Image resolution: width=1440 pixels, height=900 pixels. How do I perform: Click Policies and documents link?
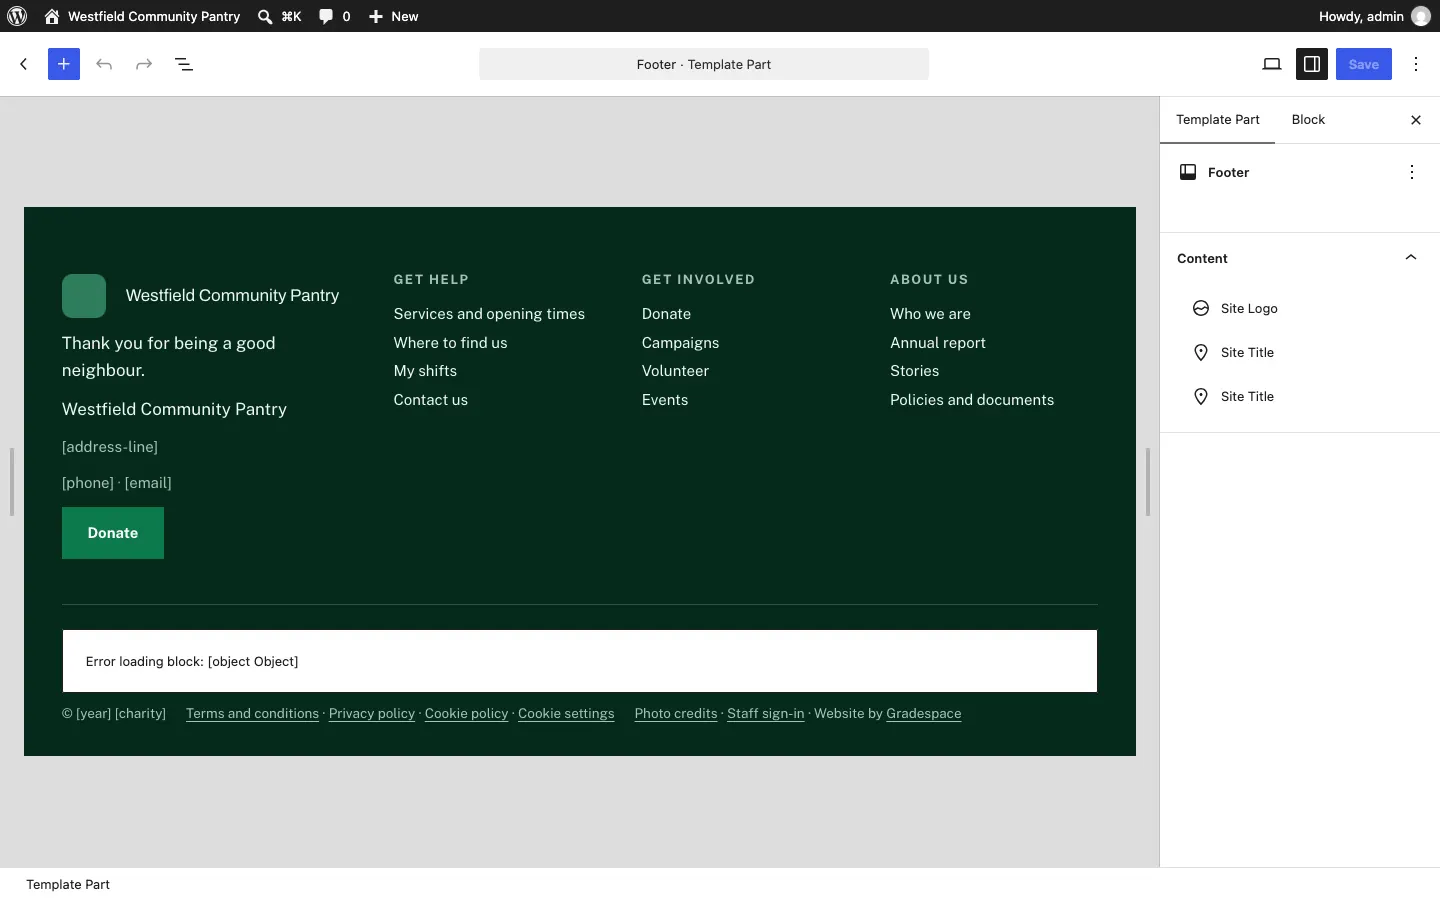click(972, 400)
